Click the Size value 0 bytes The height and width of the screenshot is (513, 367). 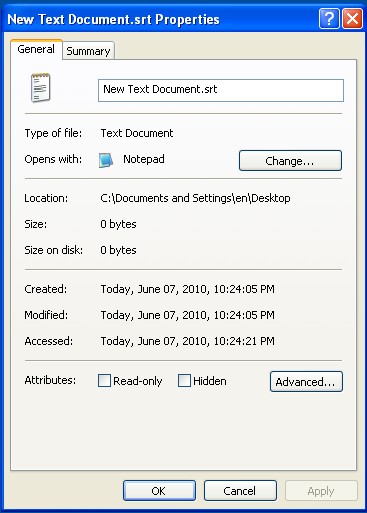[118, 224]
